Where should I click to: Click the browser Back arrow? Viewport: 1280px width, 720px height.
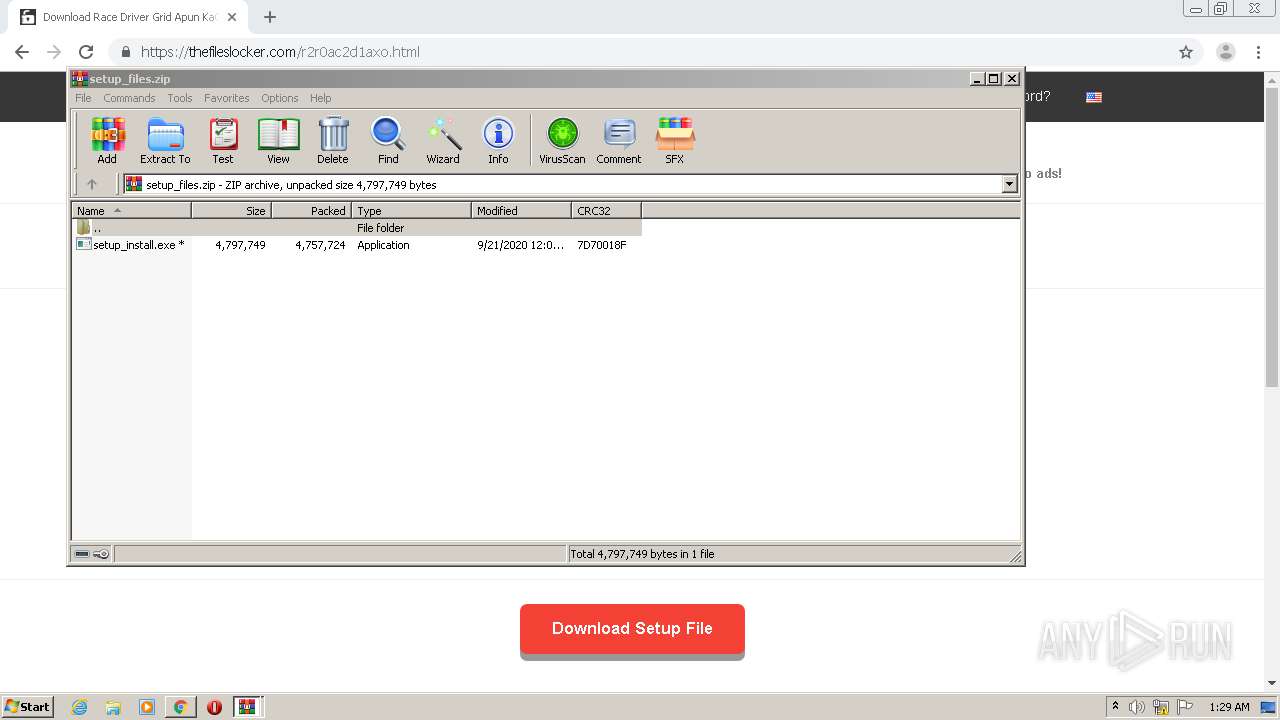22,52
